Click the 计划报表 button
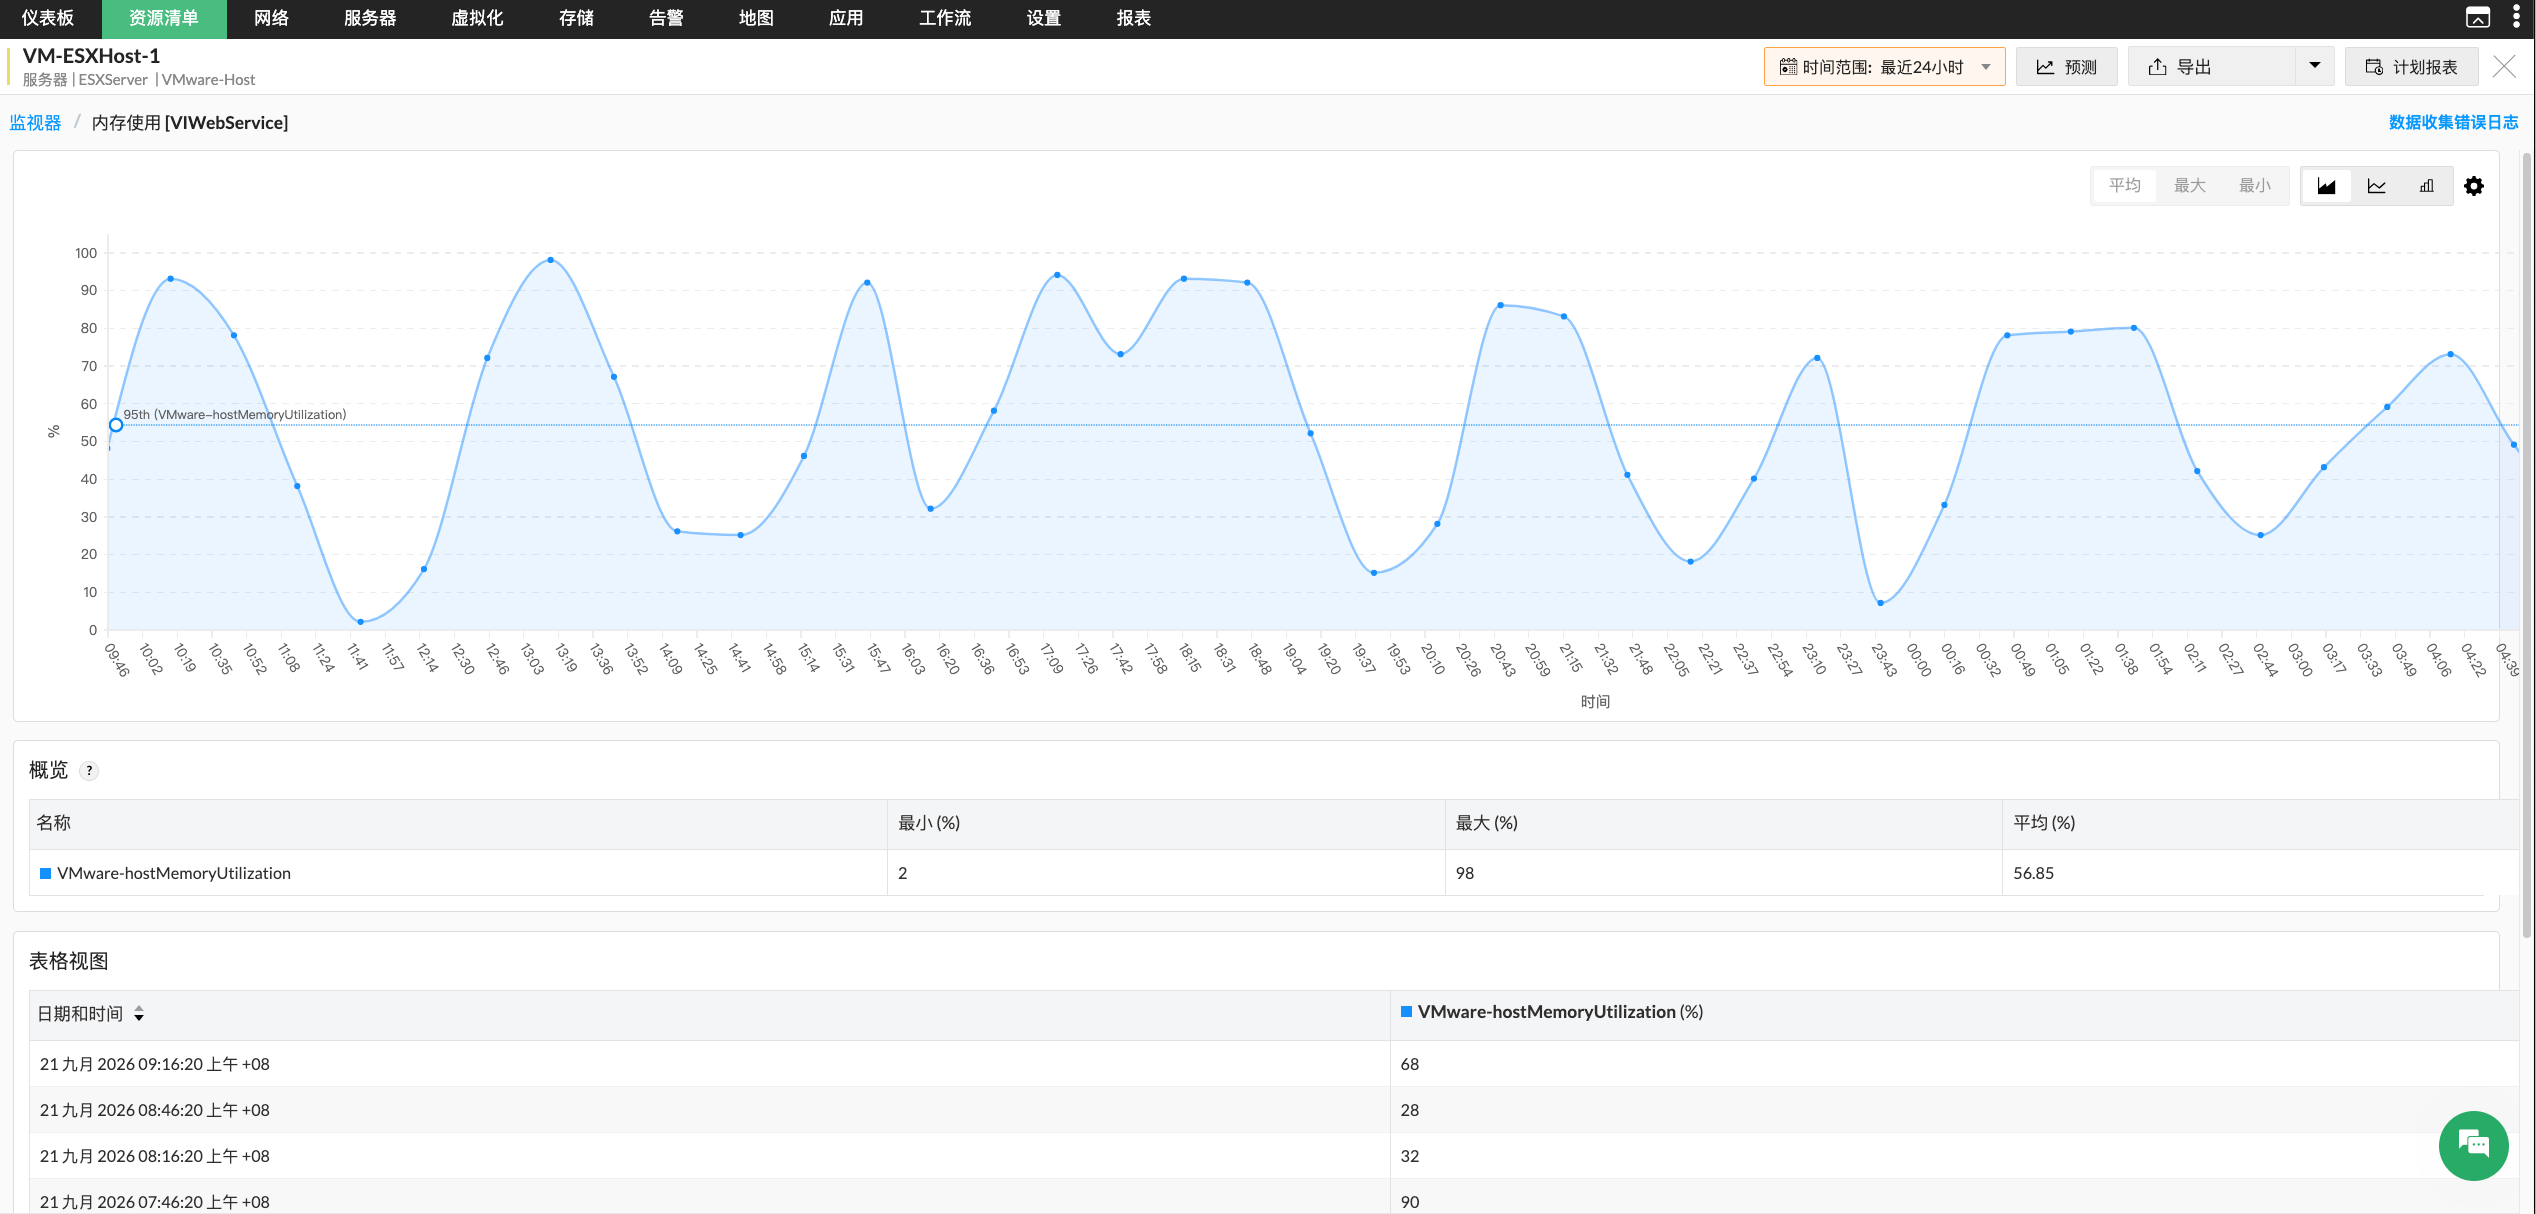 [2411, 67]
